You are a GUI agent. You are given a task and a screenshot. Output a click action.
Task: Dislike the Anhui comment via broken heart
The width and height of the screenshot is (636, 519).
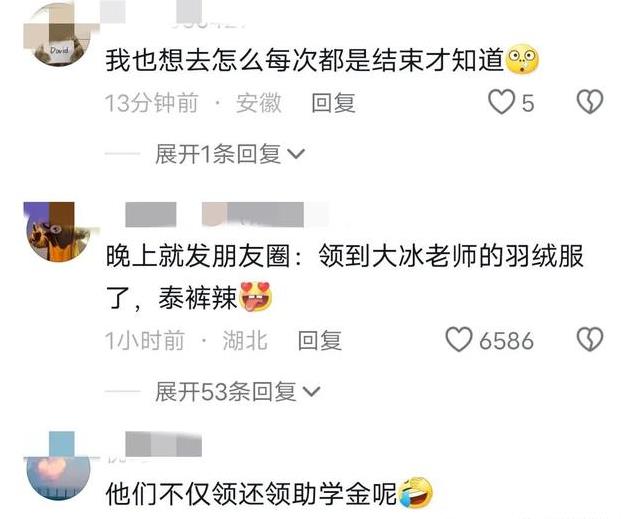590,101
